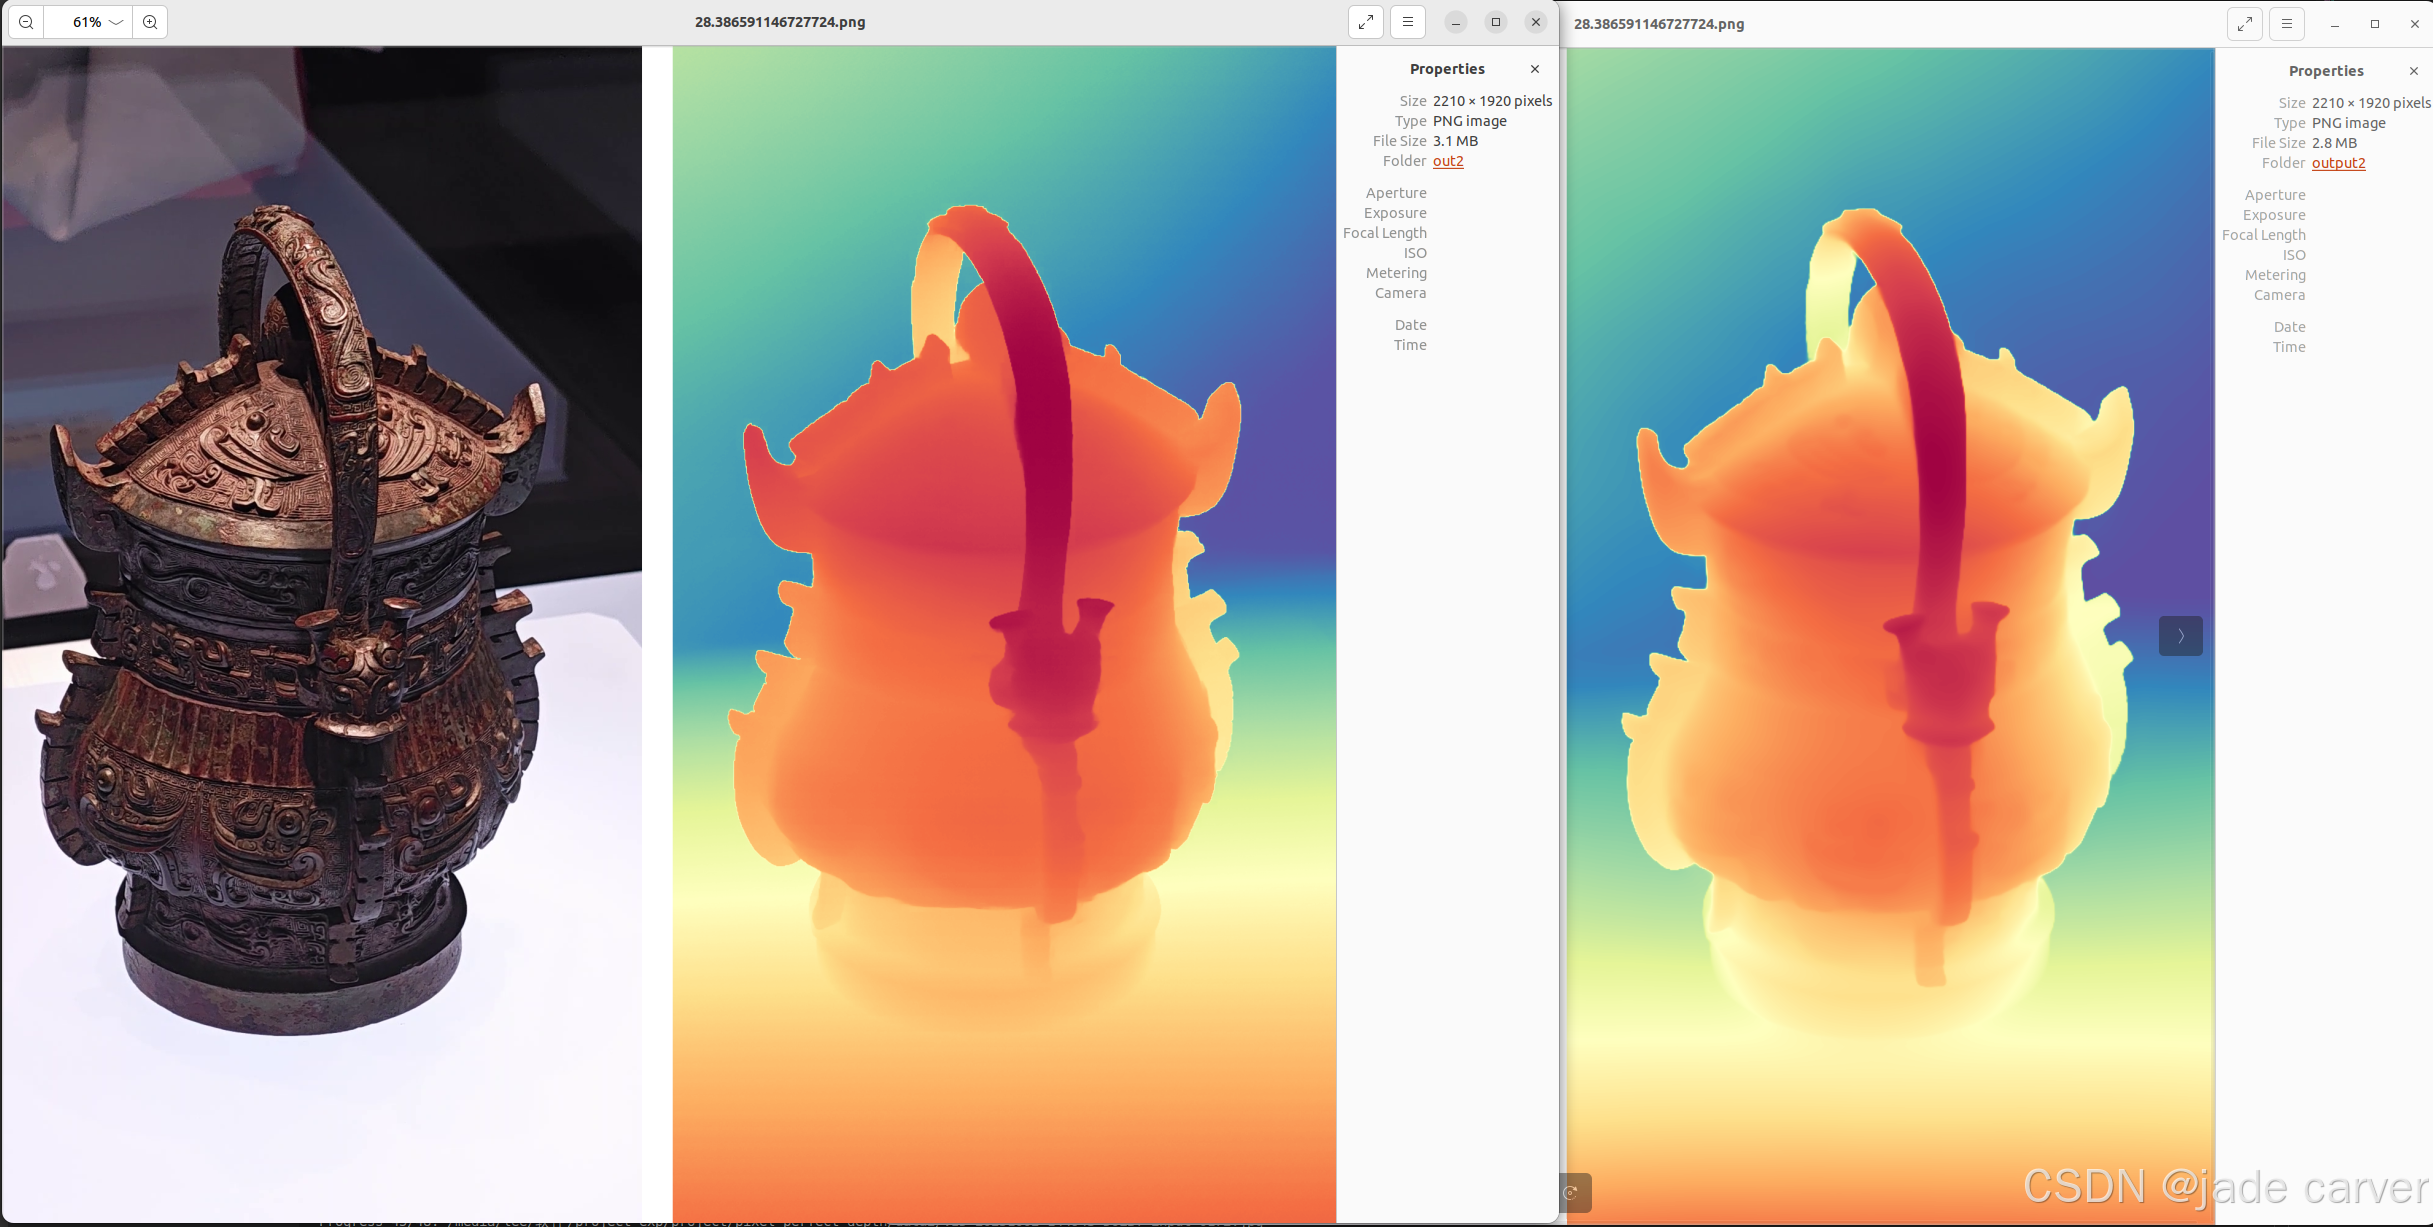This screenshot has height=1227, width=2433.
Task: Open the left viewer's hamburger menu
Action: point(1408,22)
